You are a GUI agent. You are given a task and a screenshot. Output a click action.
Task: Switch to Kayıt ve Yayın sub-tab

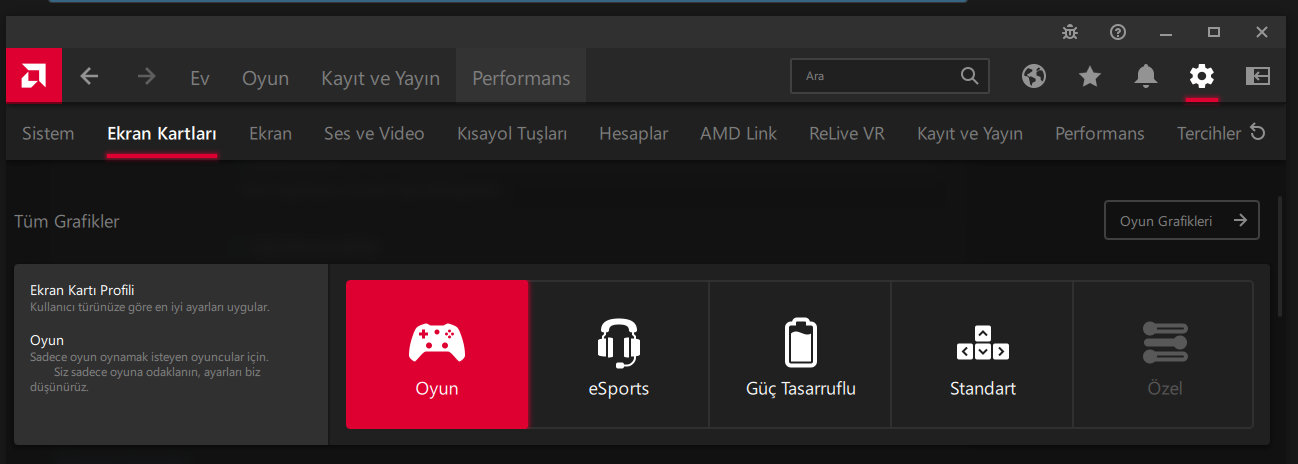point(970,133)
